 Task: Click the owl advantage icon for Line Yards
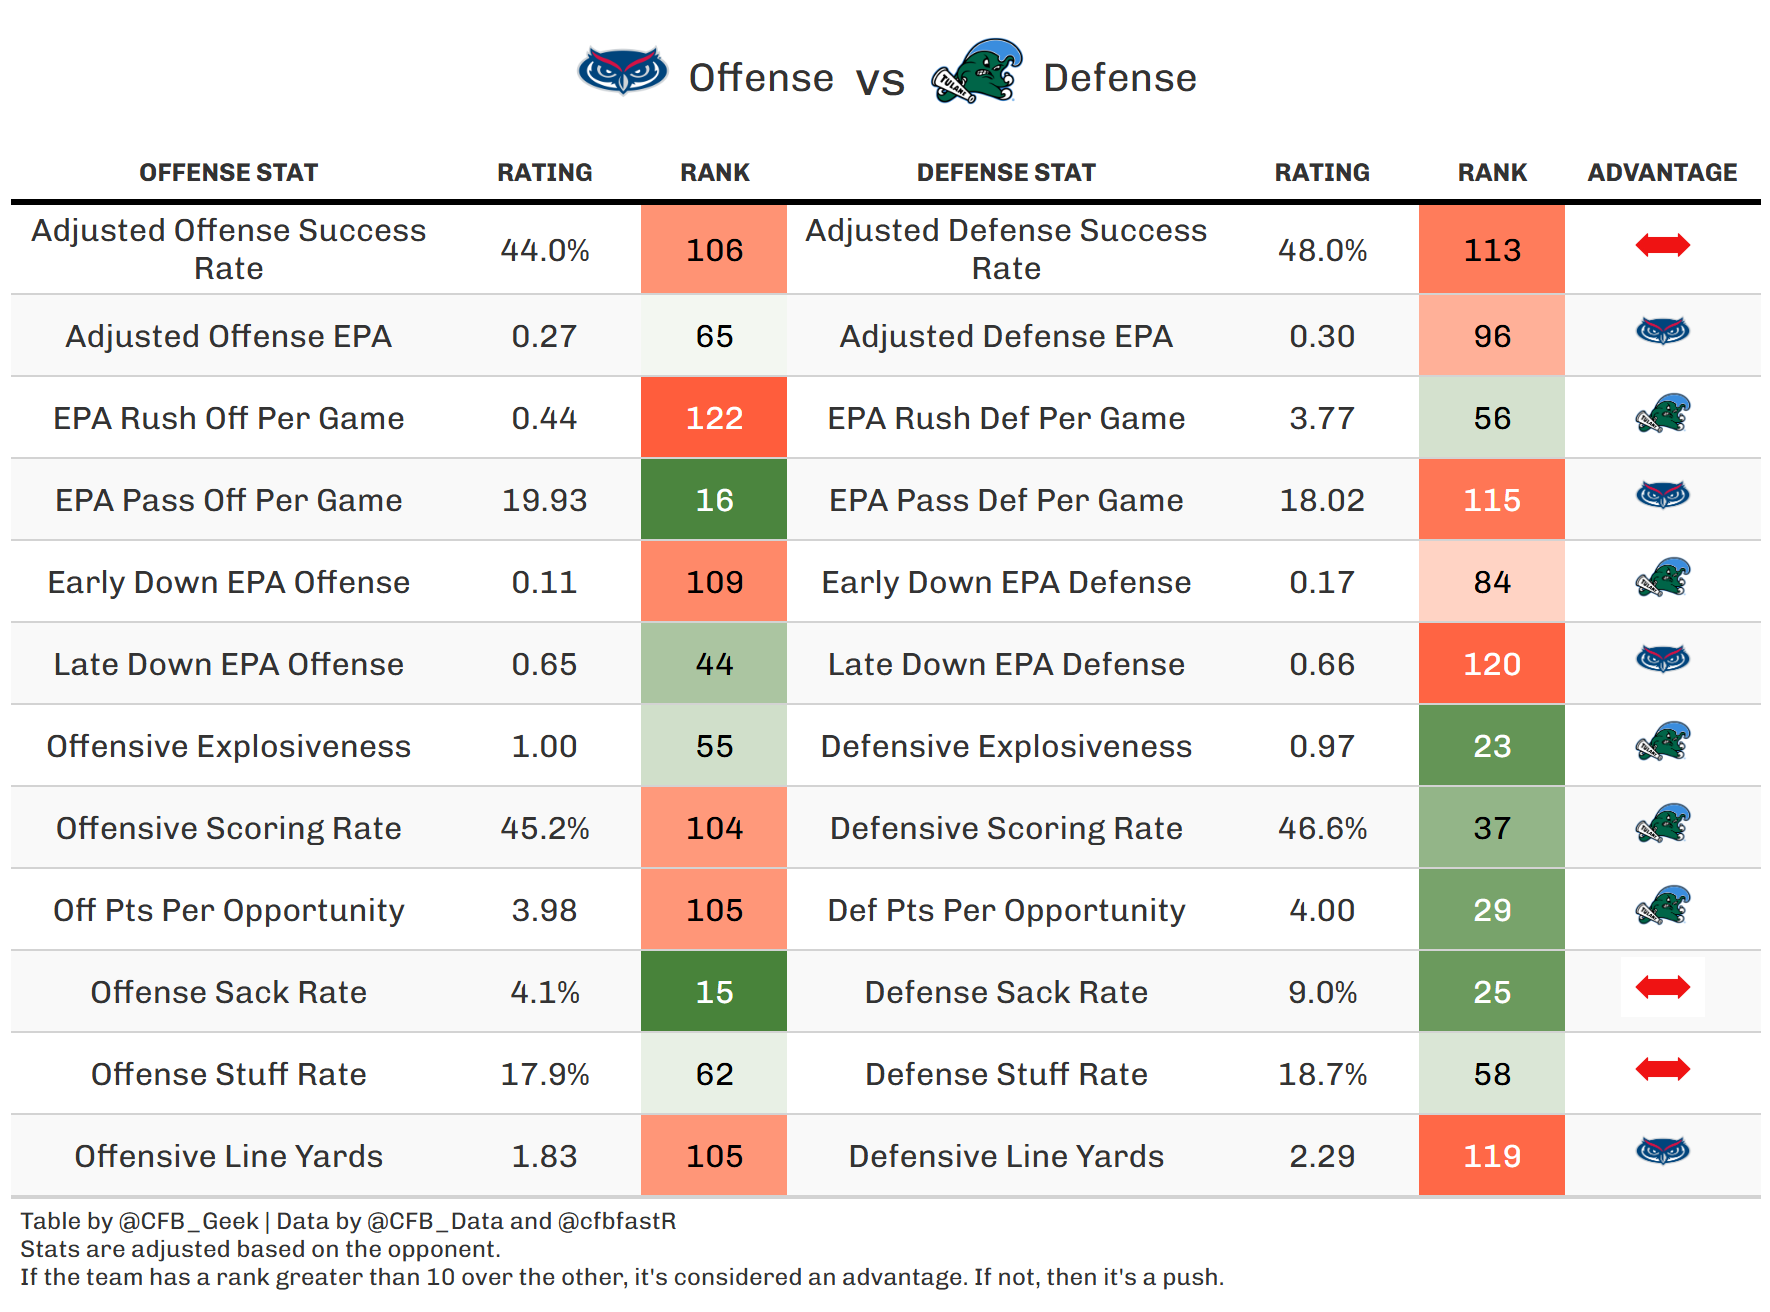[1662, 1151]
